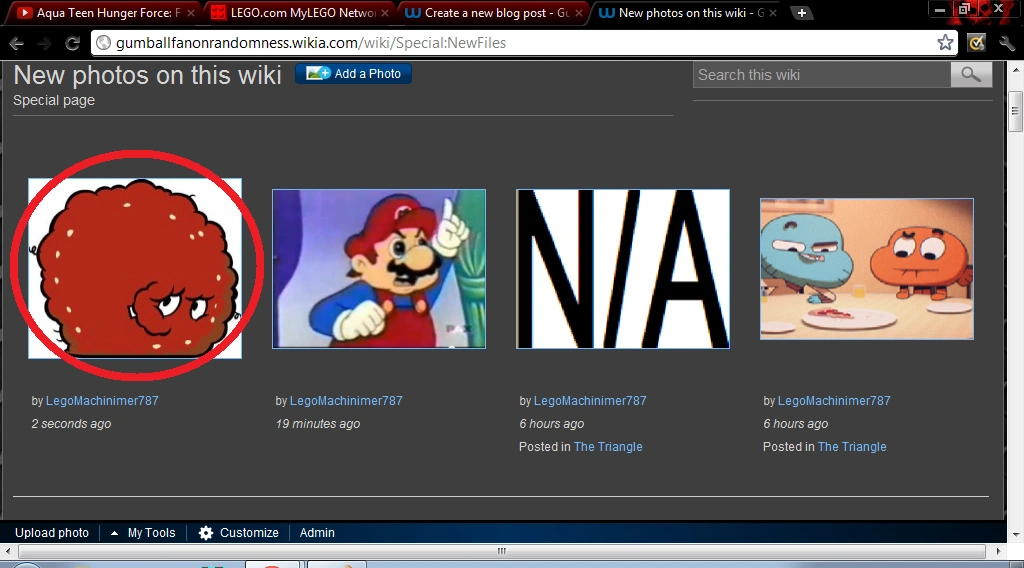1024x568 pixels.
Task: Click the vertical scrollbar down arrow
Action: click(x=1016, y=535)
